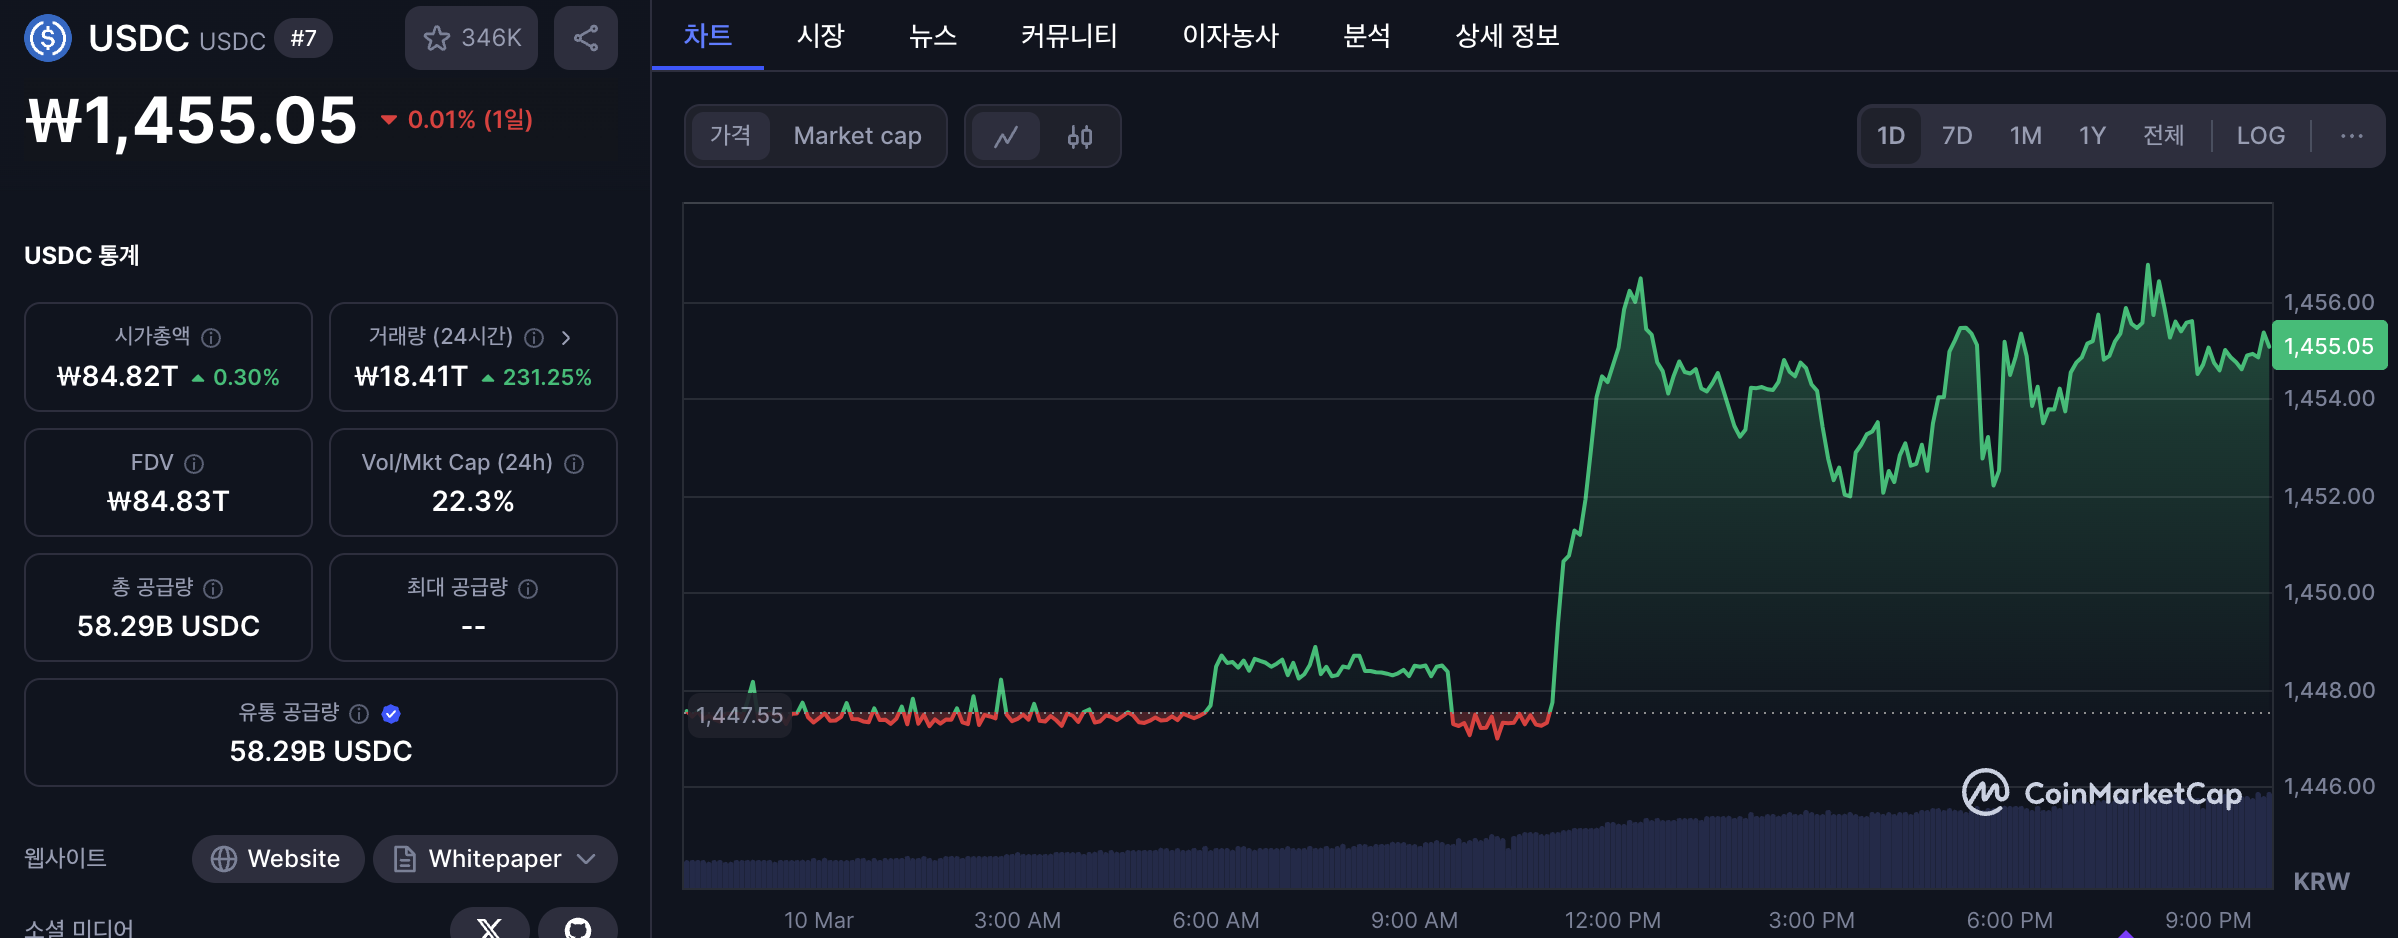
Task: Click the USDC 통계 heading
Action: coord(82,256)
